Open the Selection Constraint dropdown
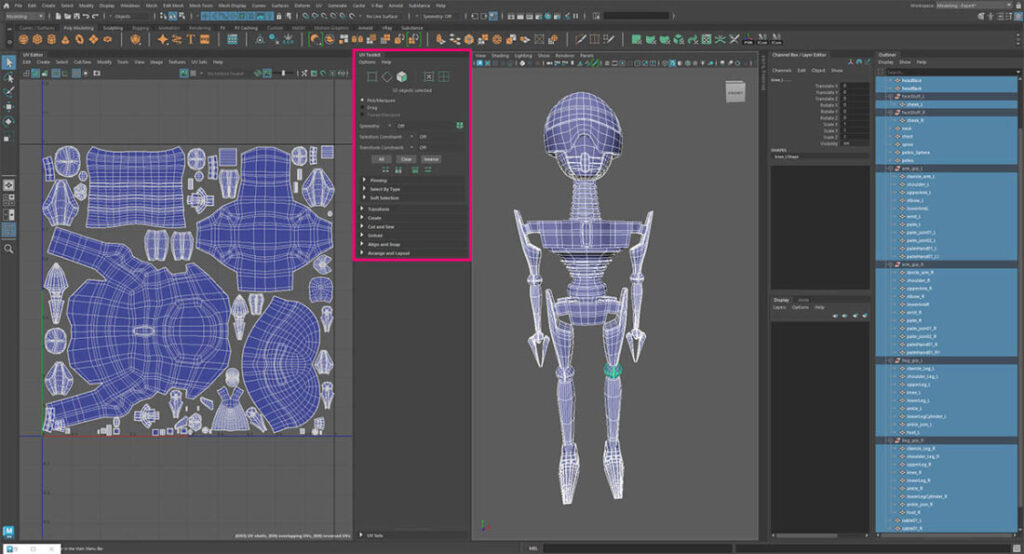Image resolution: width=1024 pixels, height=554 pixels. 436,137
